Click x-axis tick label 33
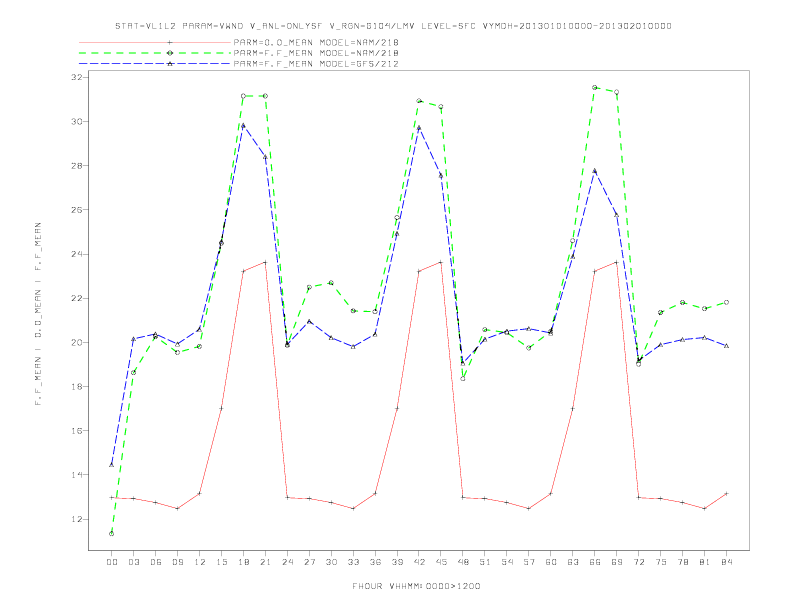This screenshot has height=612, width=792. click(353, 562)
